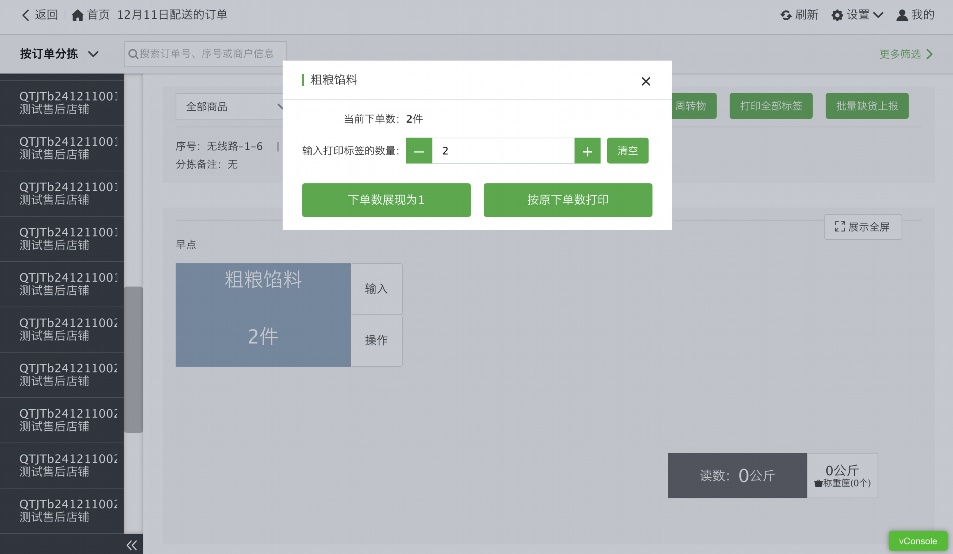Open my profile via person icon
953x554 pixels.
[902, 15]
